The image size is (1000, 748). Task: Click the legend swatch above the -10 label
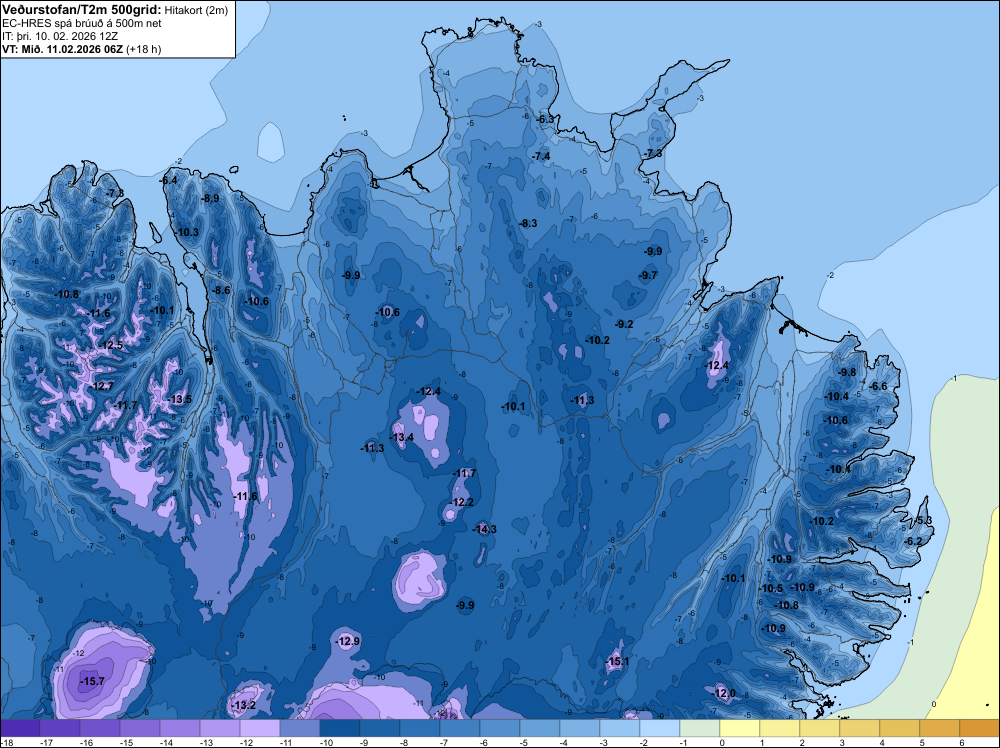point(339,728)
